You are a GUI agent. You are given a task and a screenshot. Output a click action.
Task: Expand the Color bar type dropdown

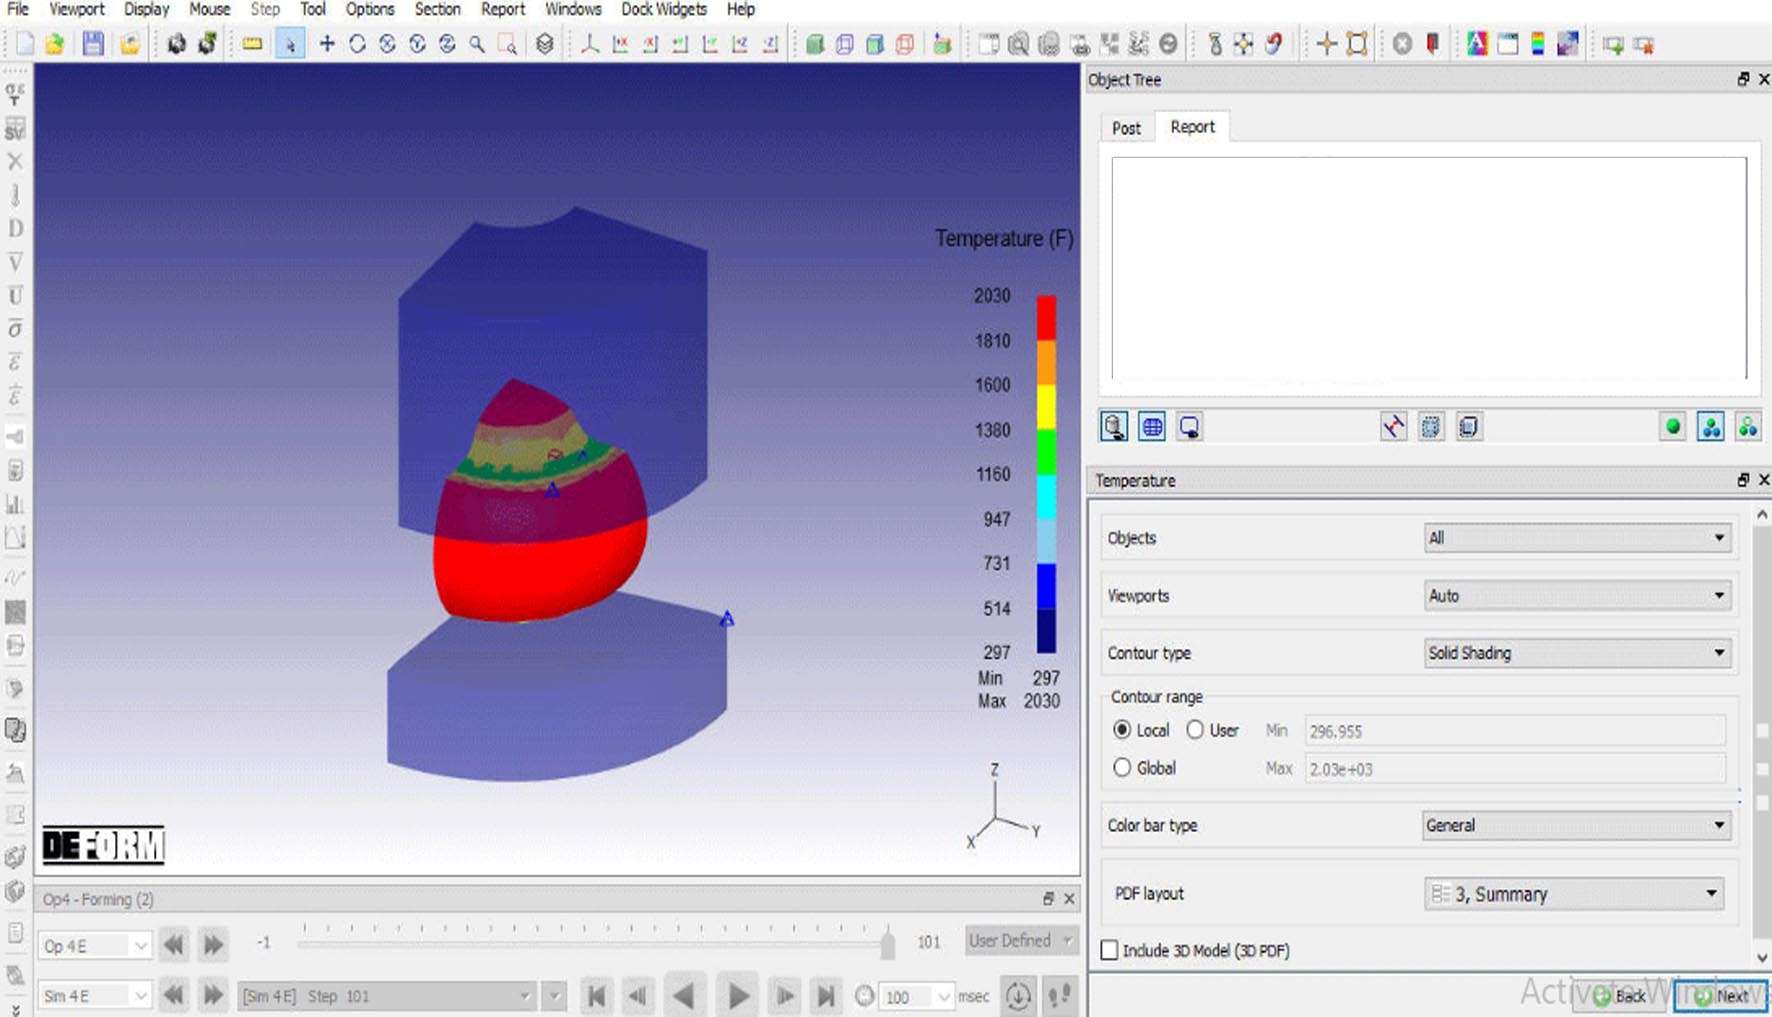1576,825
